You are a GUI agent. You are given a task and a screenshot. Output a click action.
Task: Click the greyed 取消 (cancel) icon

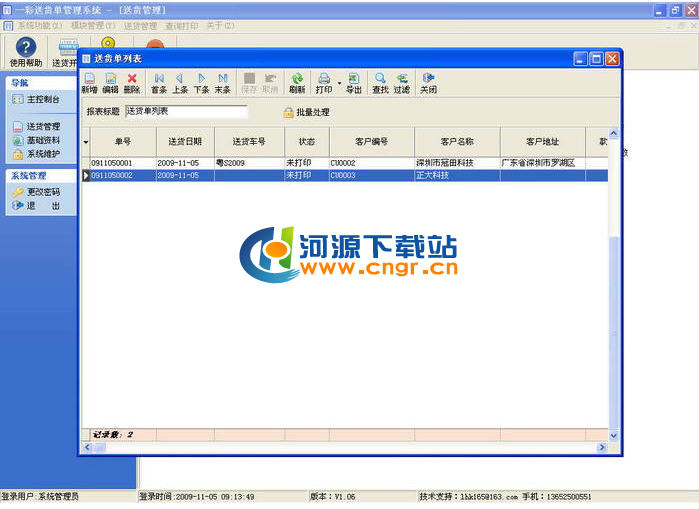270,83
